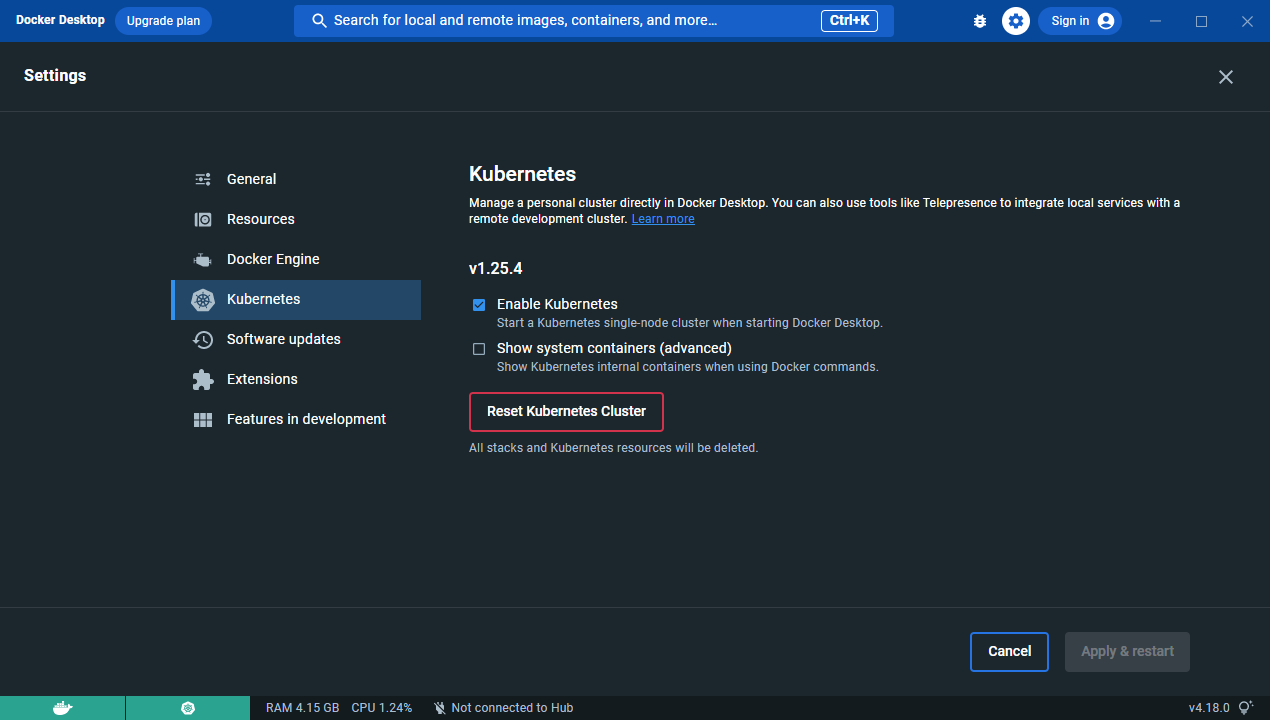Minimize the Docker Desktop window
Screen dimensions: 1270x720
click(1156, 21)
